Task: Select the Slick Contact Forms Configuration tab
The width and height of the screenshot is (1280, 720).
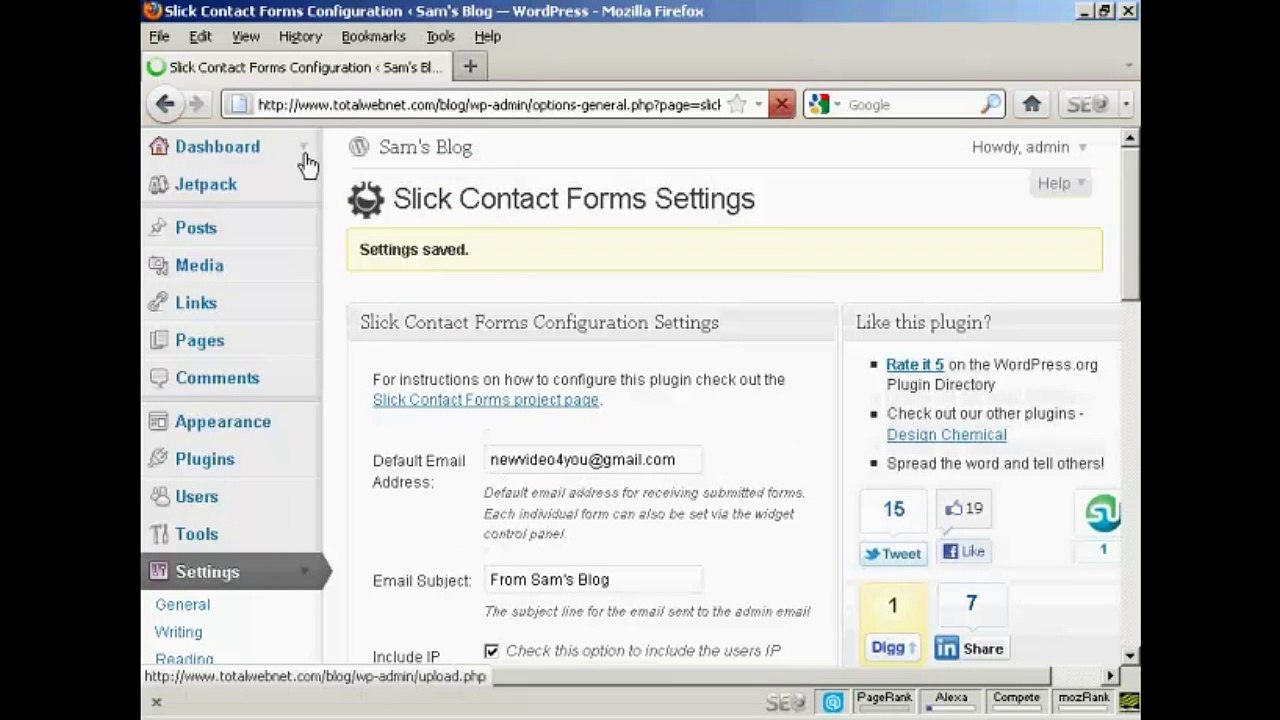Action: 297,67
